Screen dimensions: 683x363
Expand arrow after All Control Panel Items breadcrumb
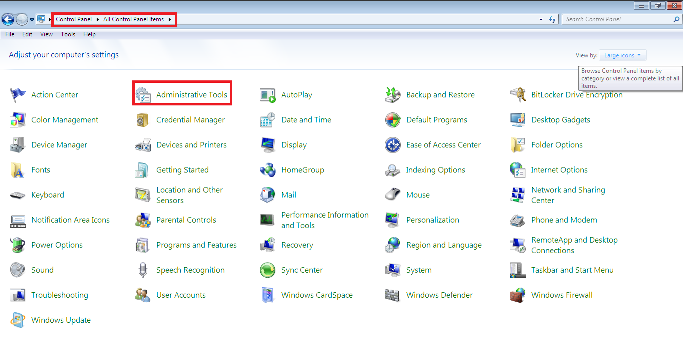pos(170,19)
